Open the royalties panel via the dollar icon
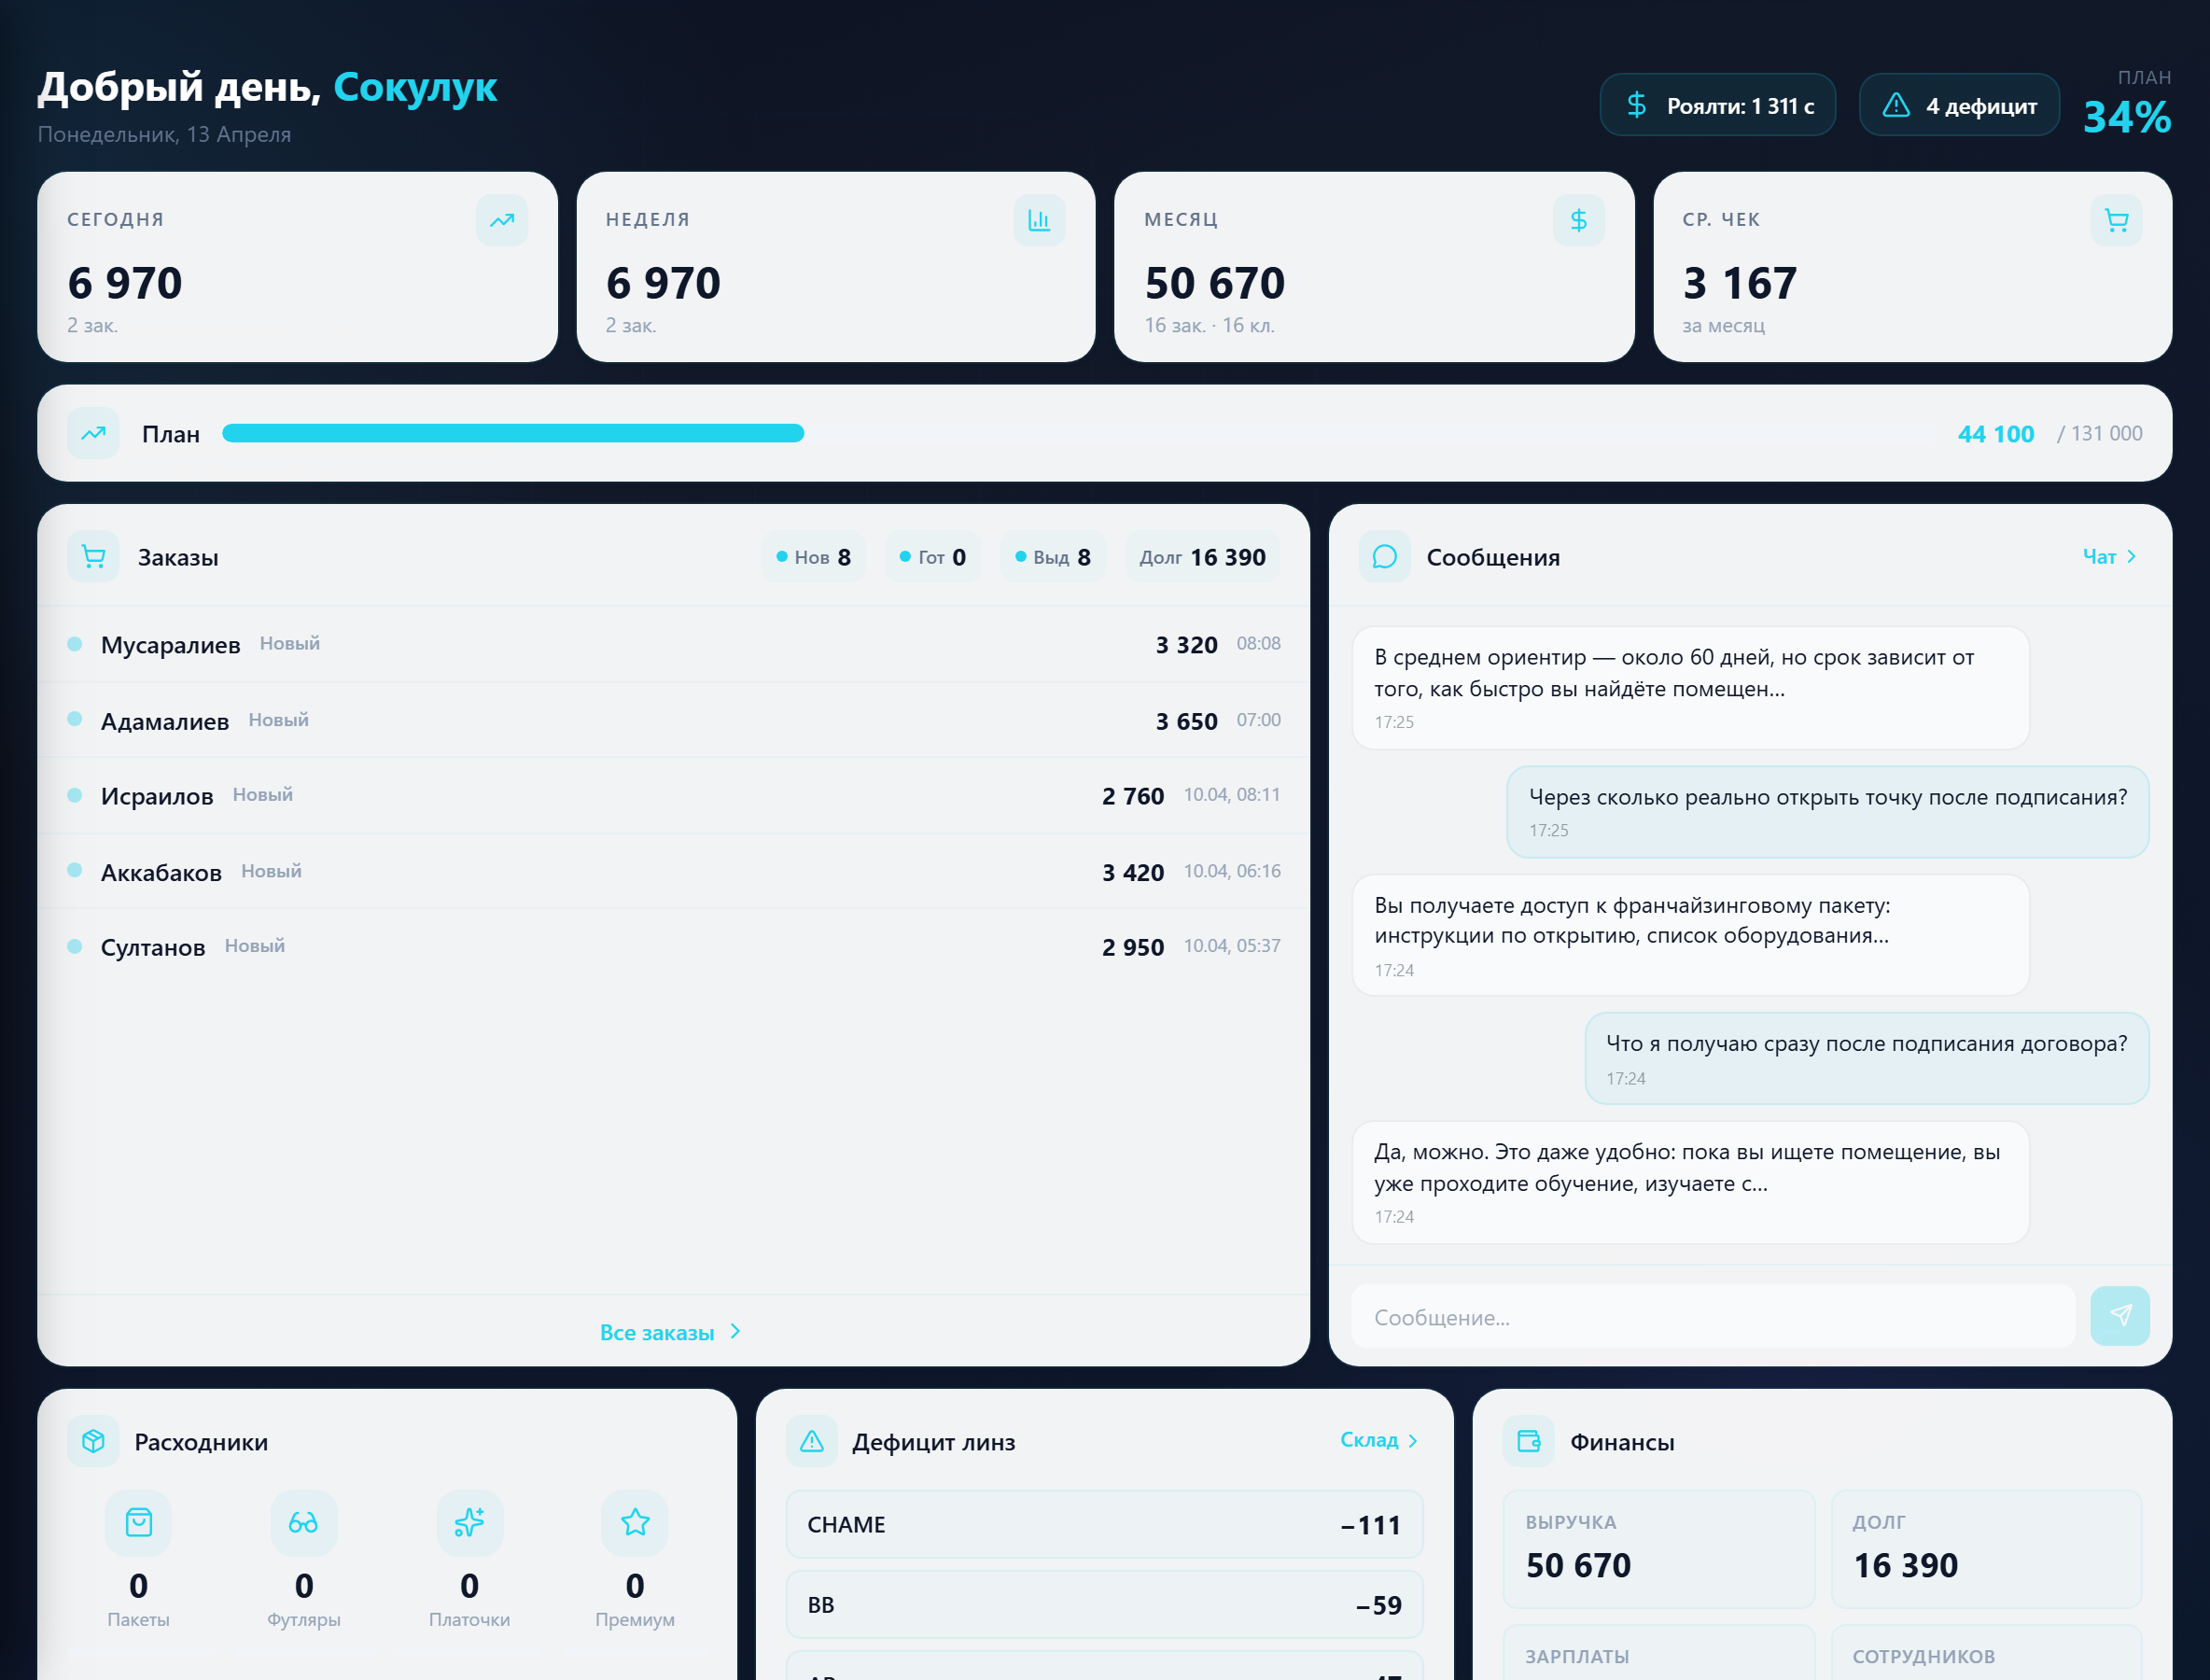 1637,104
